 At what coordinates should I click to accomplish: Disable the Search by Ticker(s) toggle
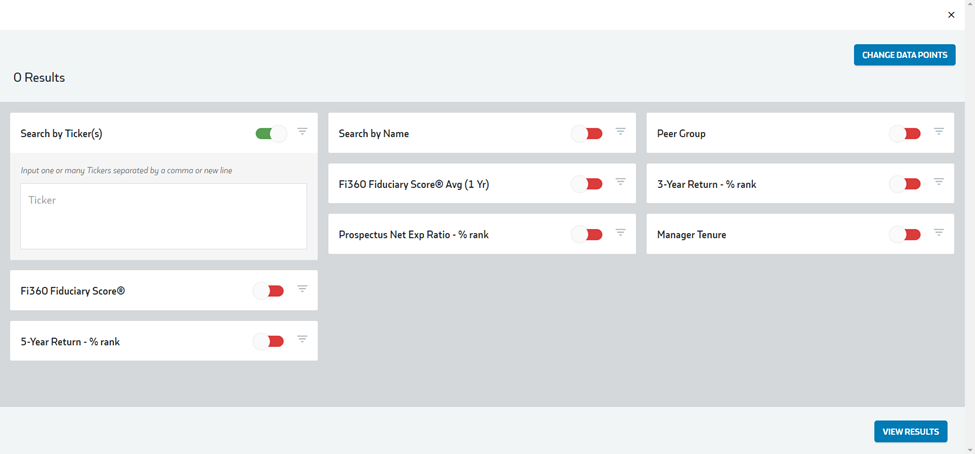271,134
